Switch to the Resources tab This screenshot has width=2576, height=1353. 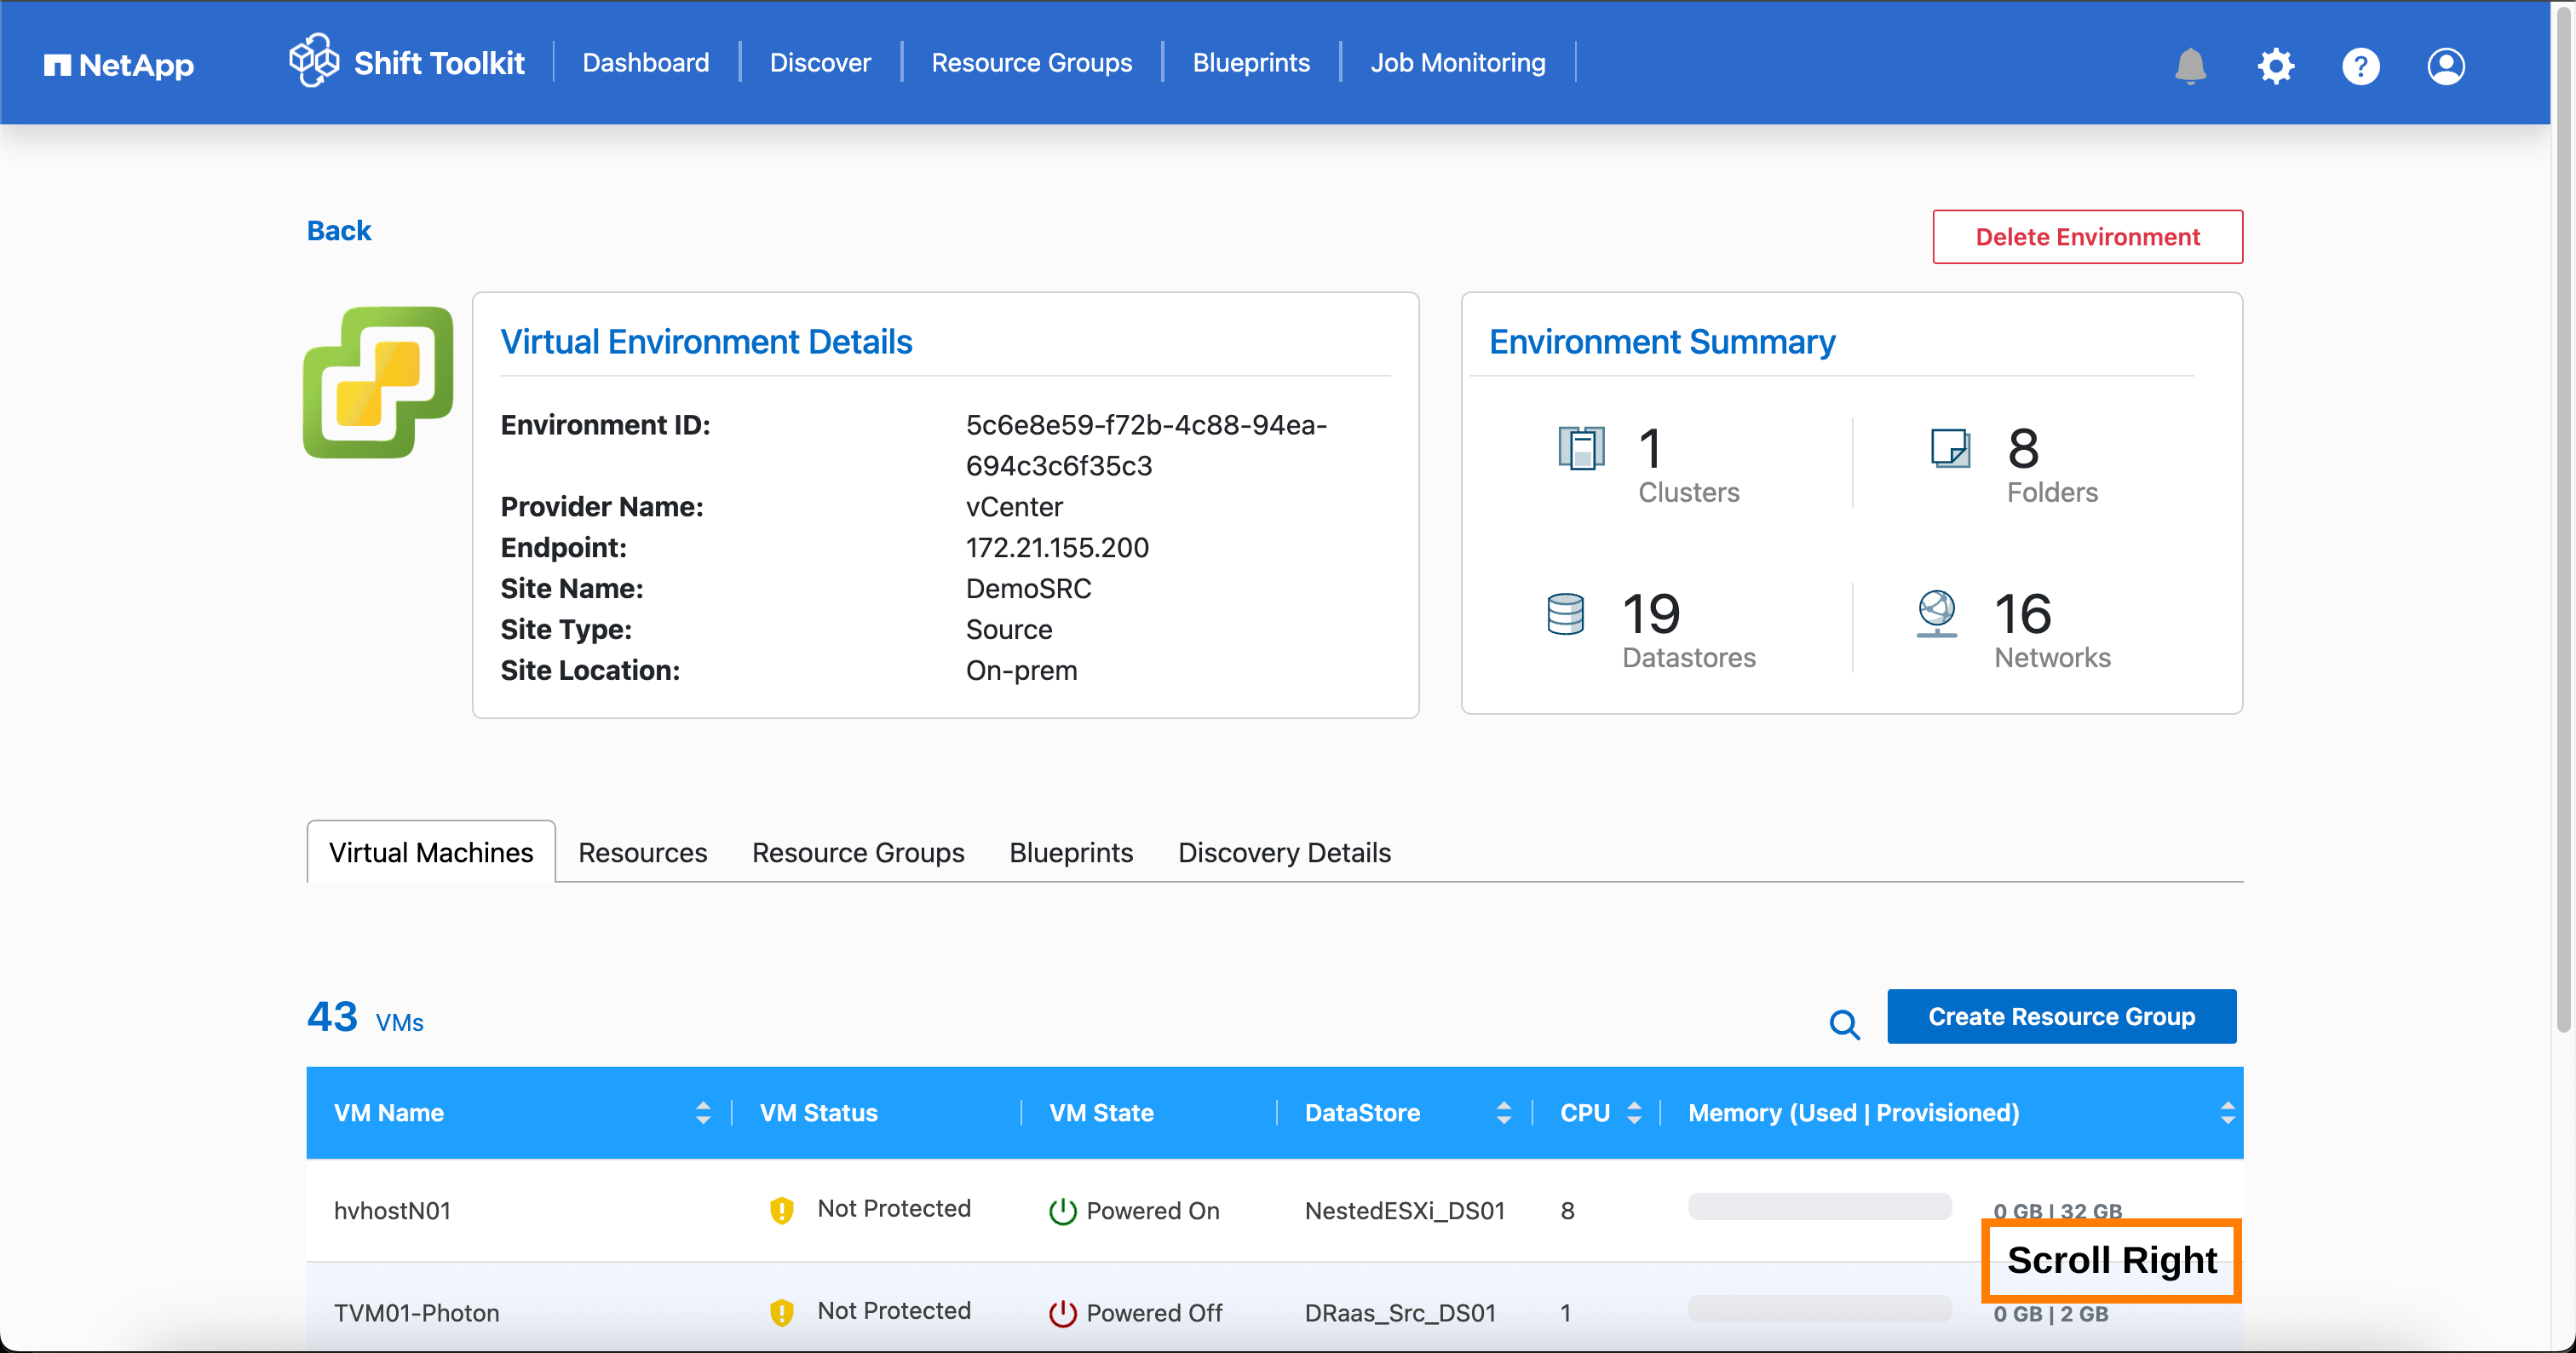(x=642, y=852)
